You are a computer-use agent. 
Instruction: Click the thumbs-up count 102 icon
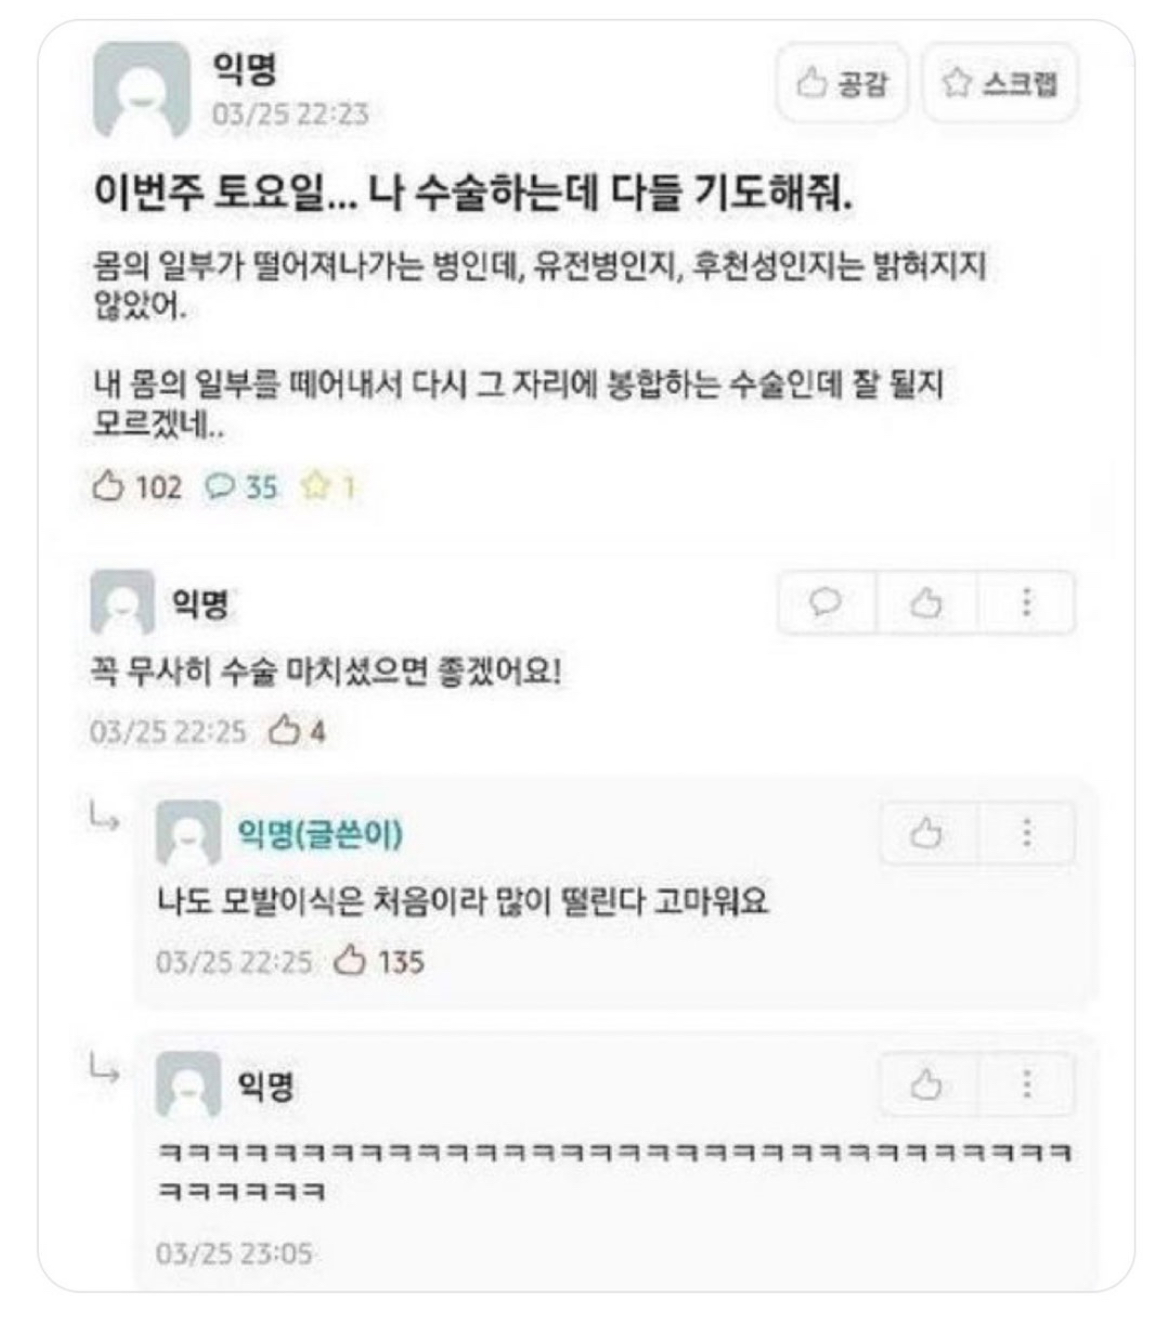pyautogui.click(x=107, y=487)
